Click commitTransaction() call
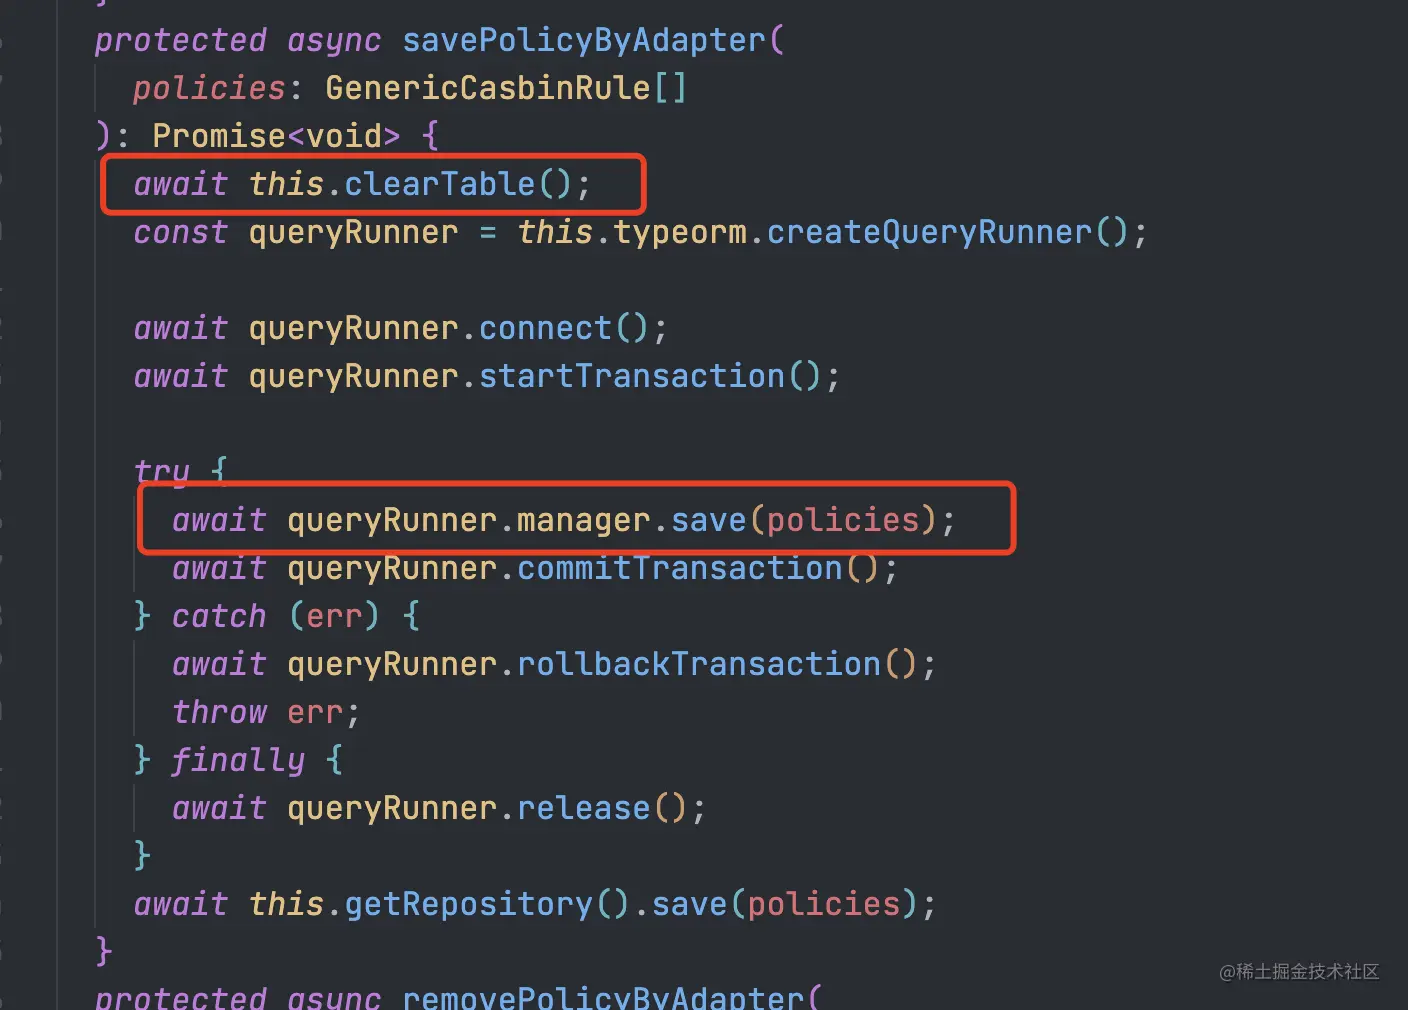 pos(698,568)
